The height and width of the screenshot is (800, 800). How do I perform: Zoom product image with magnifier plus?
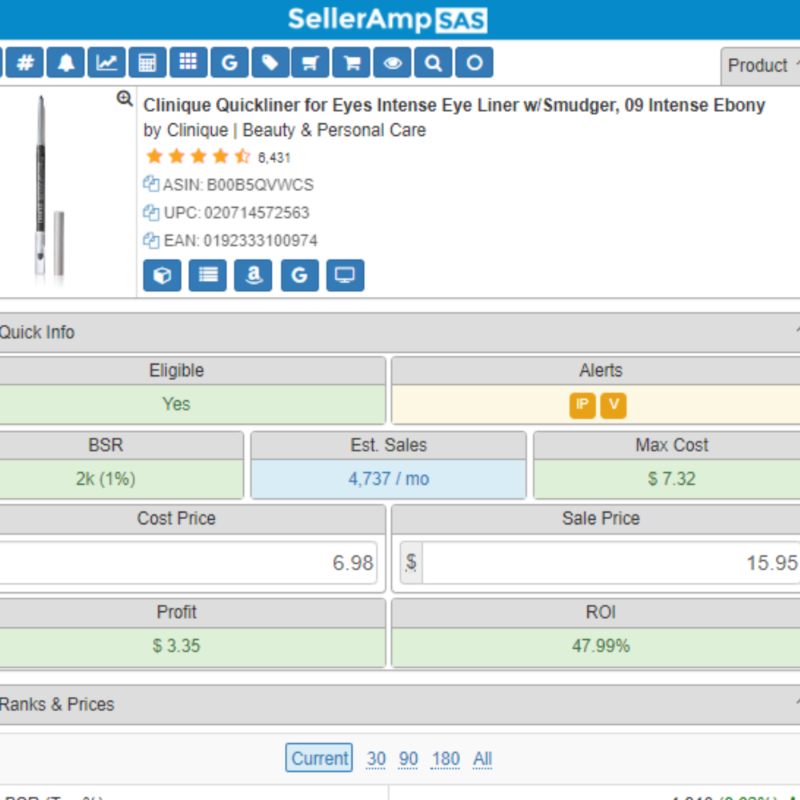124,98
